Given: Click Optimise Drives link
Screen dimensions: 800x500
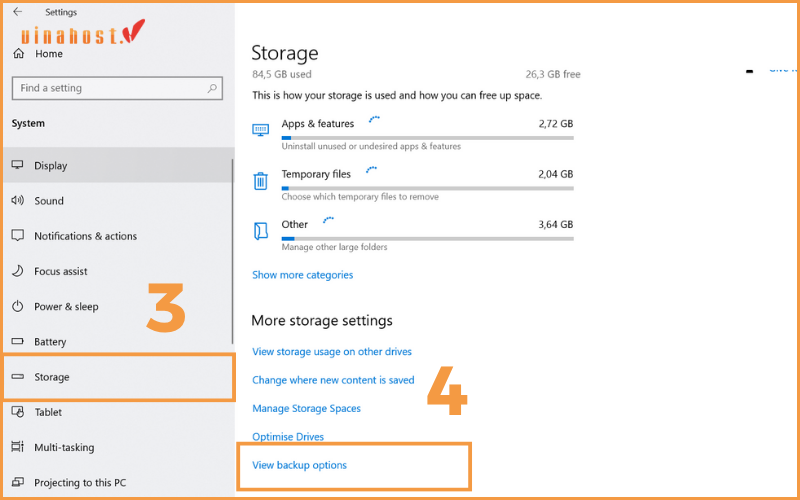Looking at the screenshot, I should point(288,437).
